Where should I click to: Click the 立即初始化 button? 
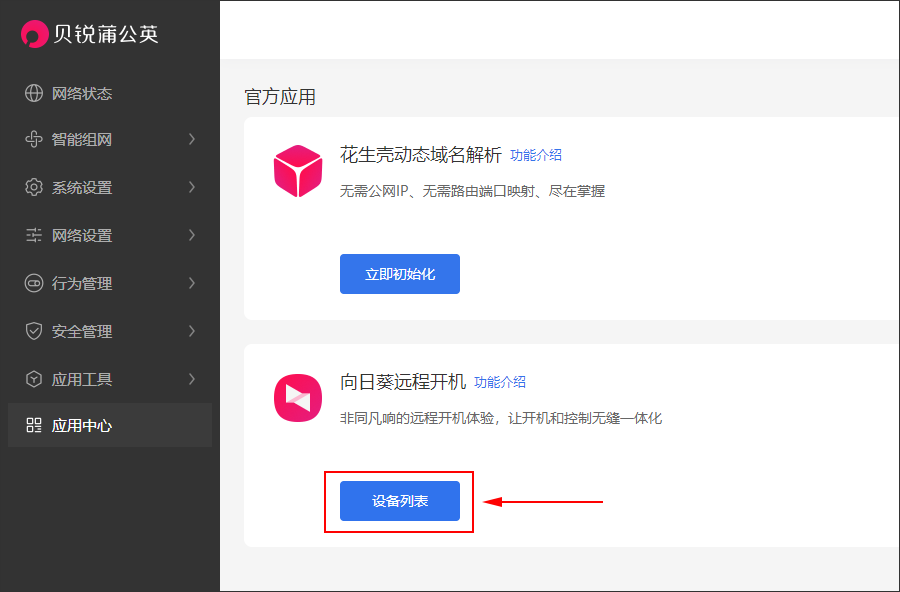point(399,274)
